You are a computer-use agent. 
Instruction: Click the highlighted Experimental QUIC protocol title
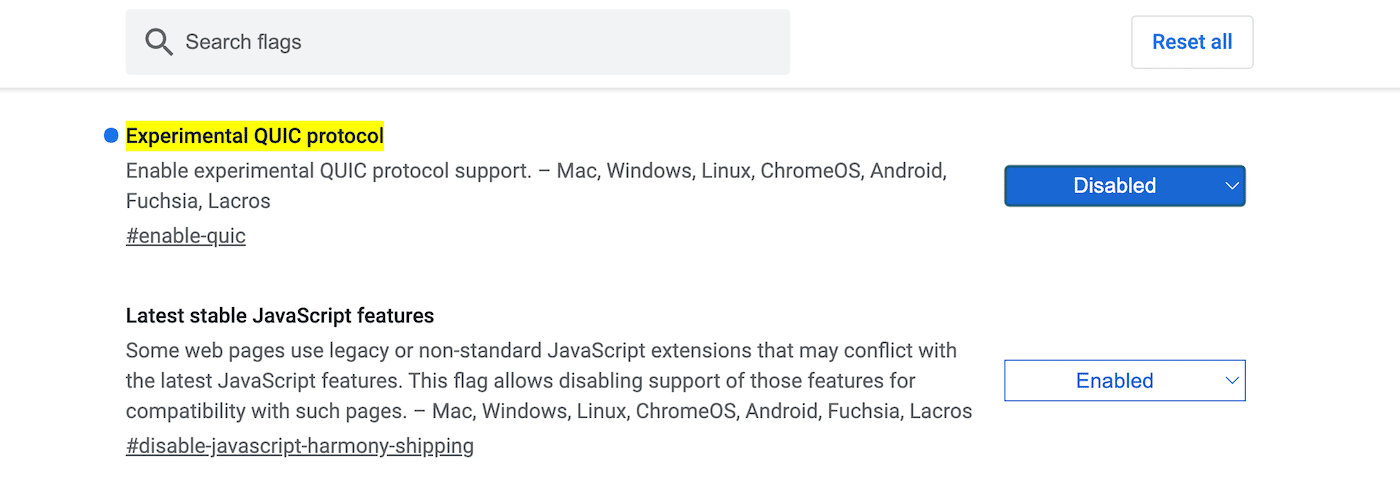point(255,136)
